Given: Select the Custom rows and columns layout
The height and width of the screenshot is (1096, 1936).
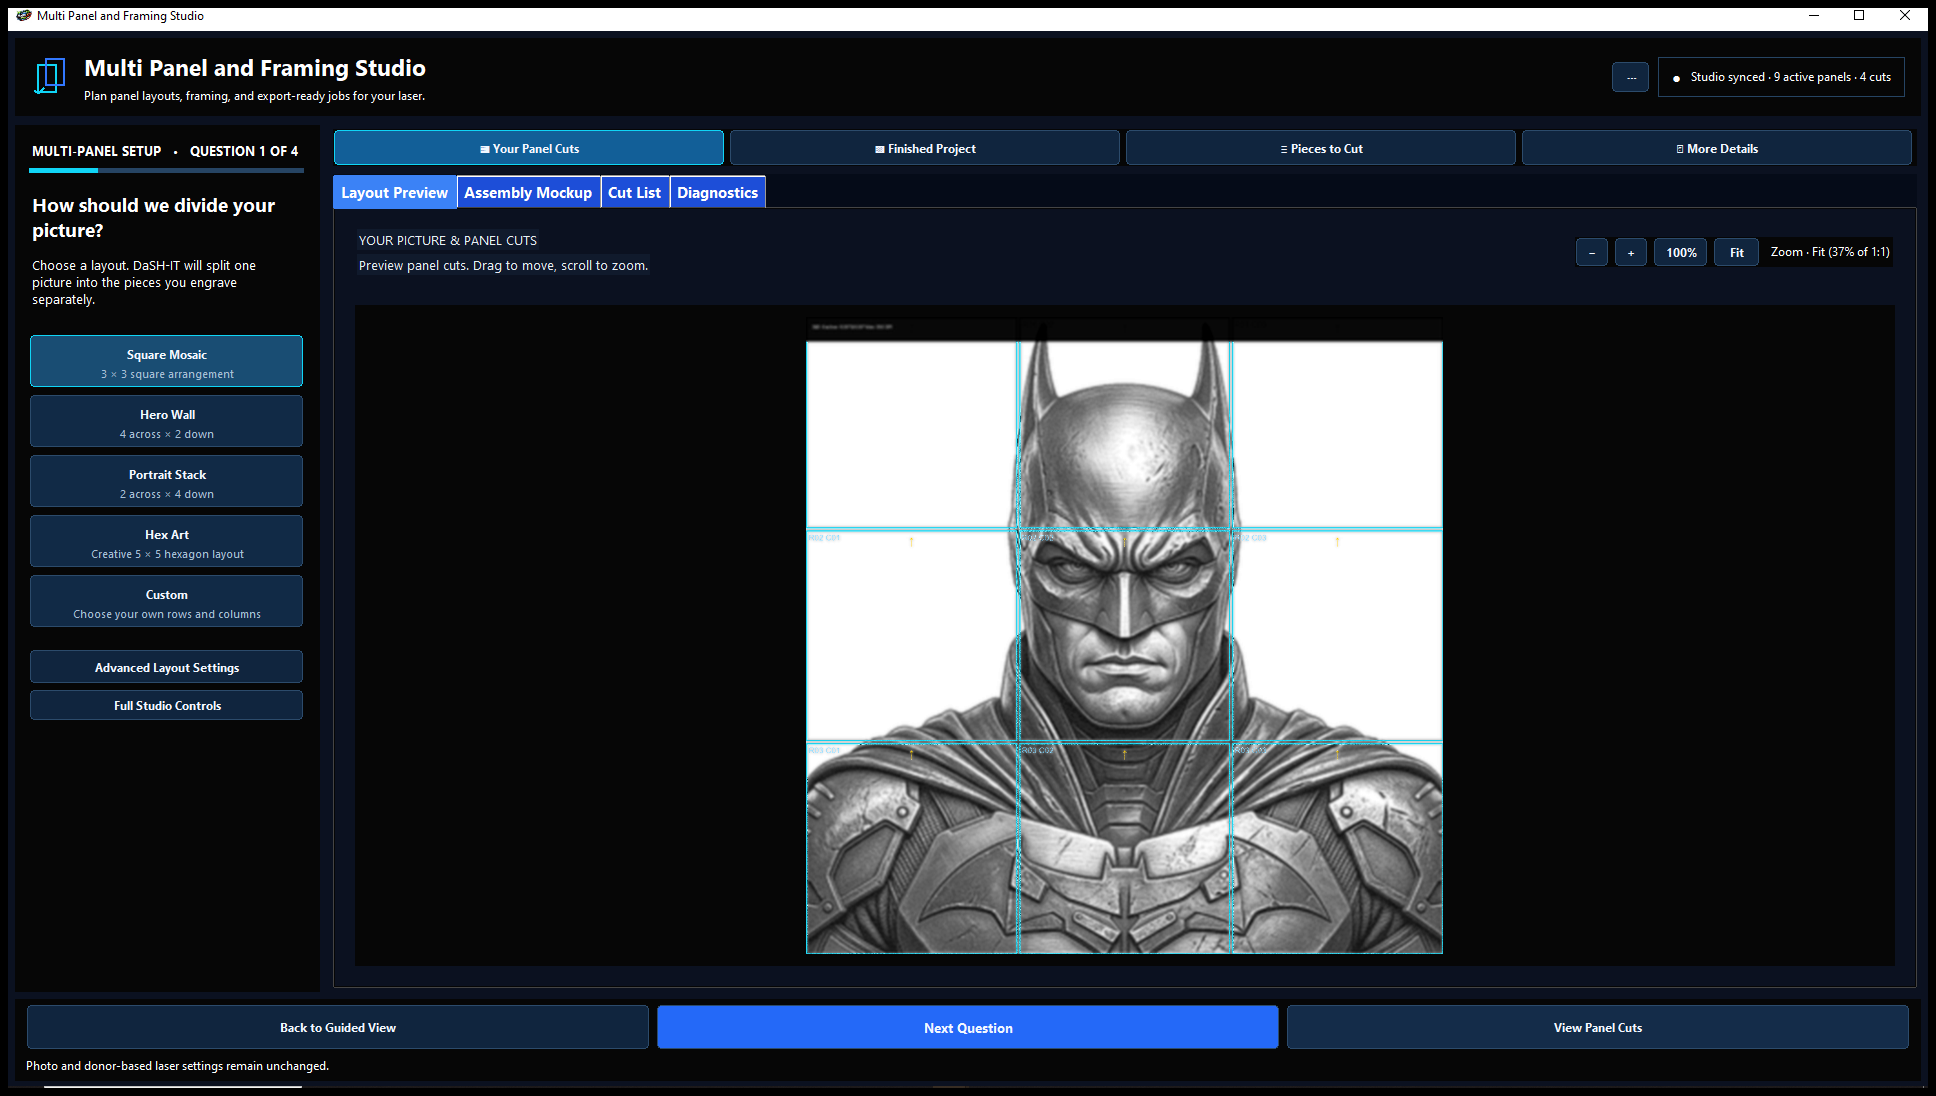Looking at the screenshot, I should click(x=166, y=601).
